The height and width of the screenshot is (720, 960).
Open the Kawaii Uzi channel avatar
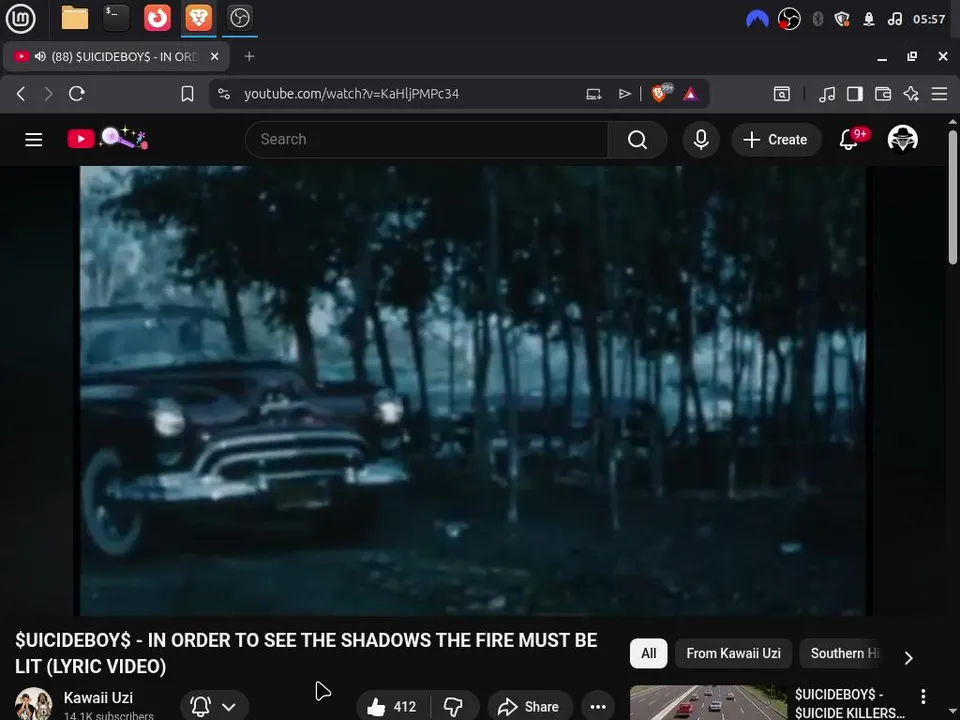34,703
